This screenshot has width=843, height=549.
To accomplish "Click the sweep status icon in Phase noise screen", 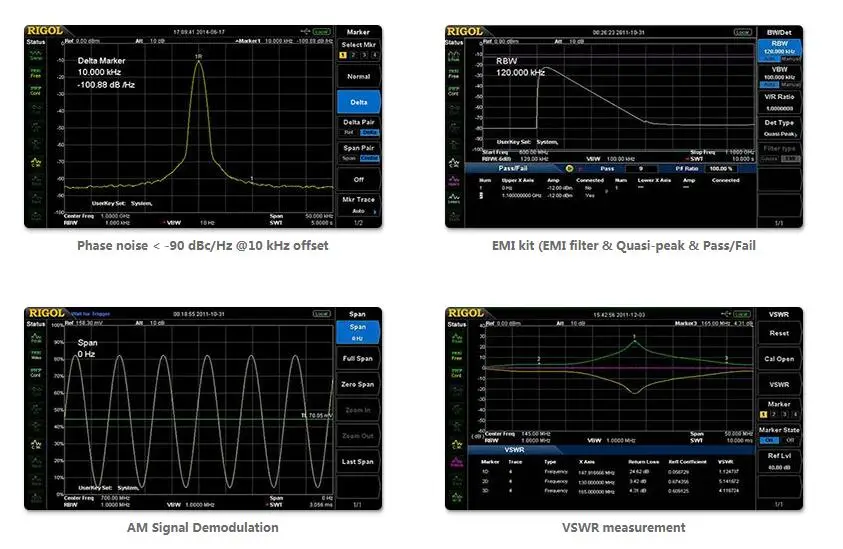I will coord(35,54).
